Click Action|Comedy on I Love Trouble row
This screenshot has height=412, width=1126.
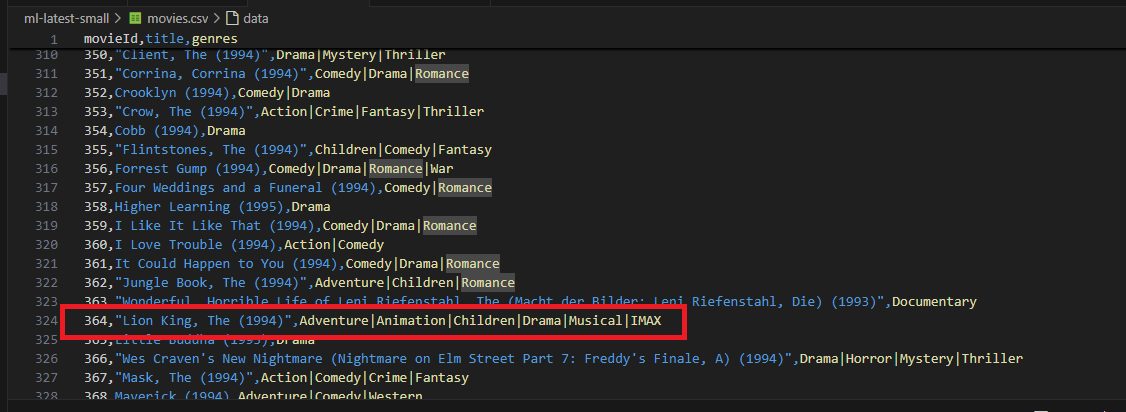click(x=334, y=245)
